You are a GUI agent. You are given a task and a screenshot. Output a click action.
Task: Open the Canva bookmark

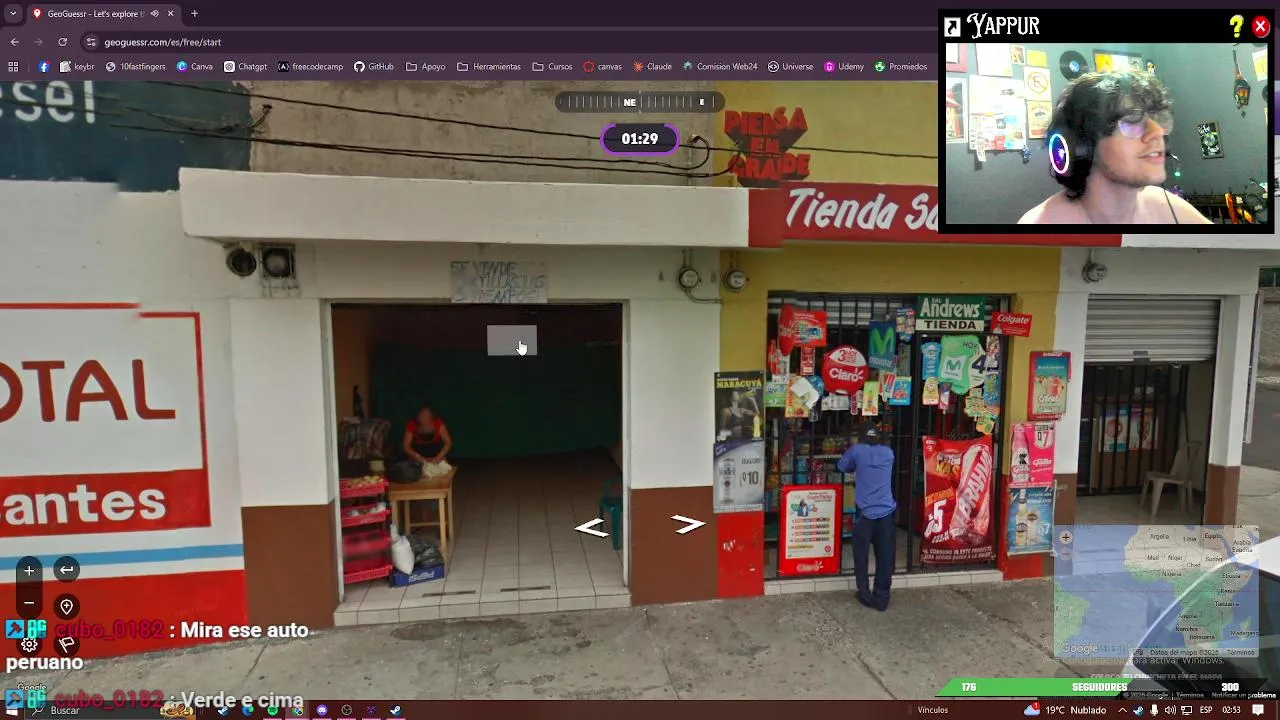tap(194, 67)
